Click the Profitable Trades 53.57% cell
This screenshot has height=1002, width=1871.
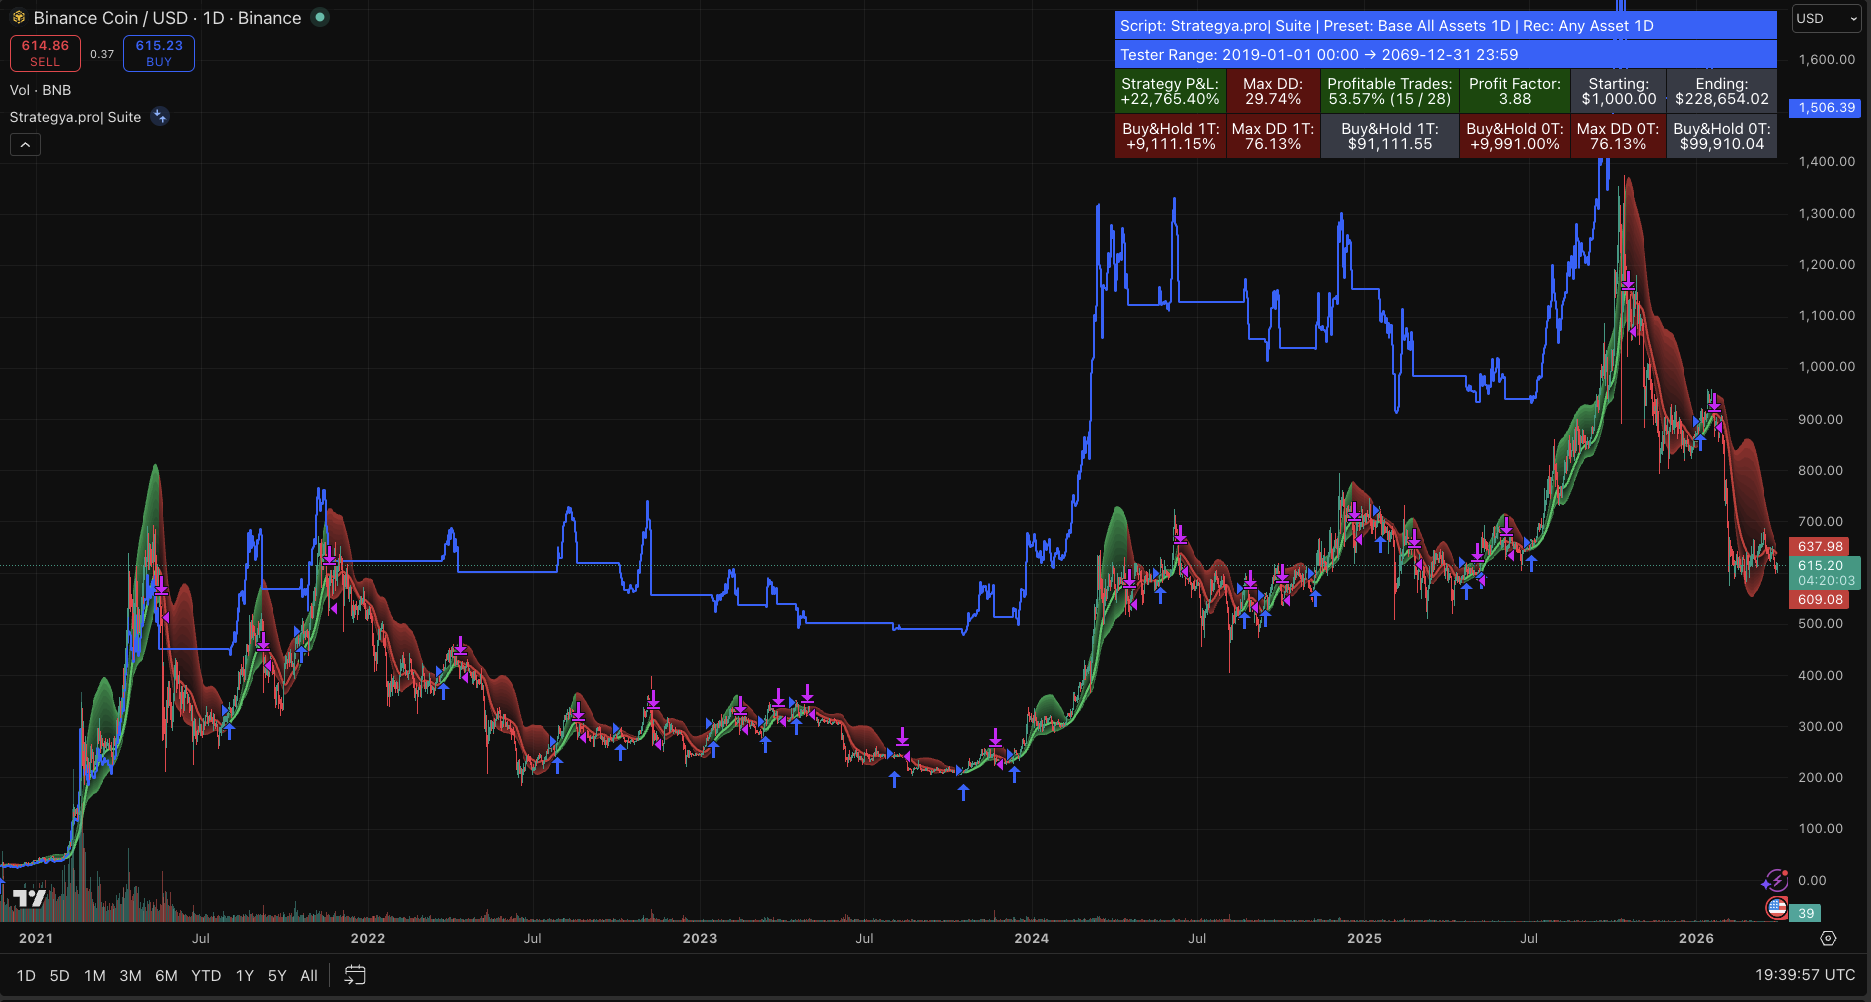tap(1390, 91)
